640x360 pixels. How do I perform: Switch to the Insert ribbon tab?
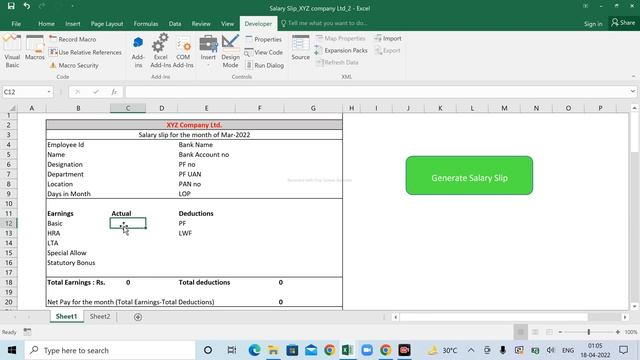pos(73,24)
